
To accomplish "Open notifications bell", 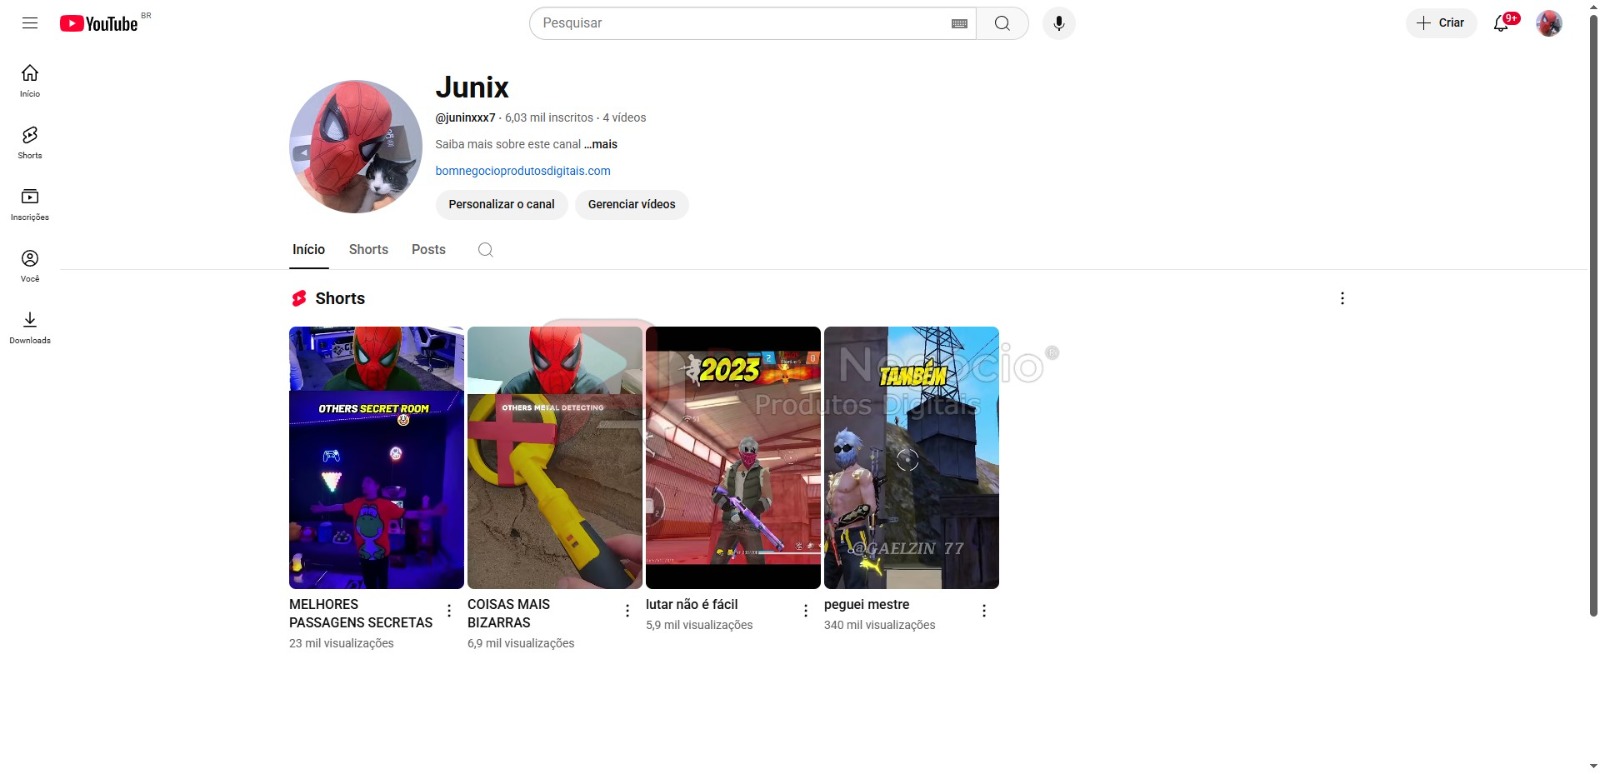I will [x=1502, y=23].
